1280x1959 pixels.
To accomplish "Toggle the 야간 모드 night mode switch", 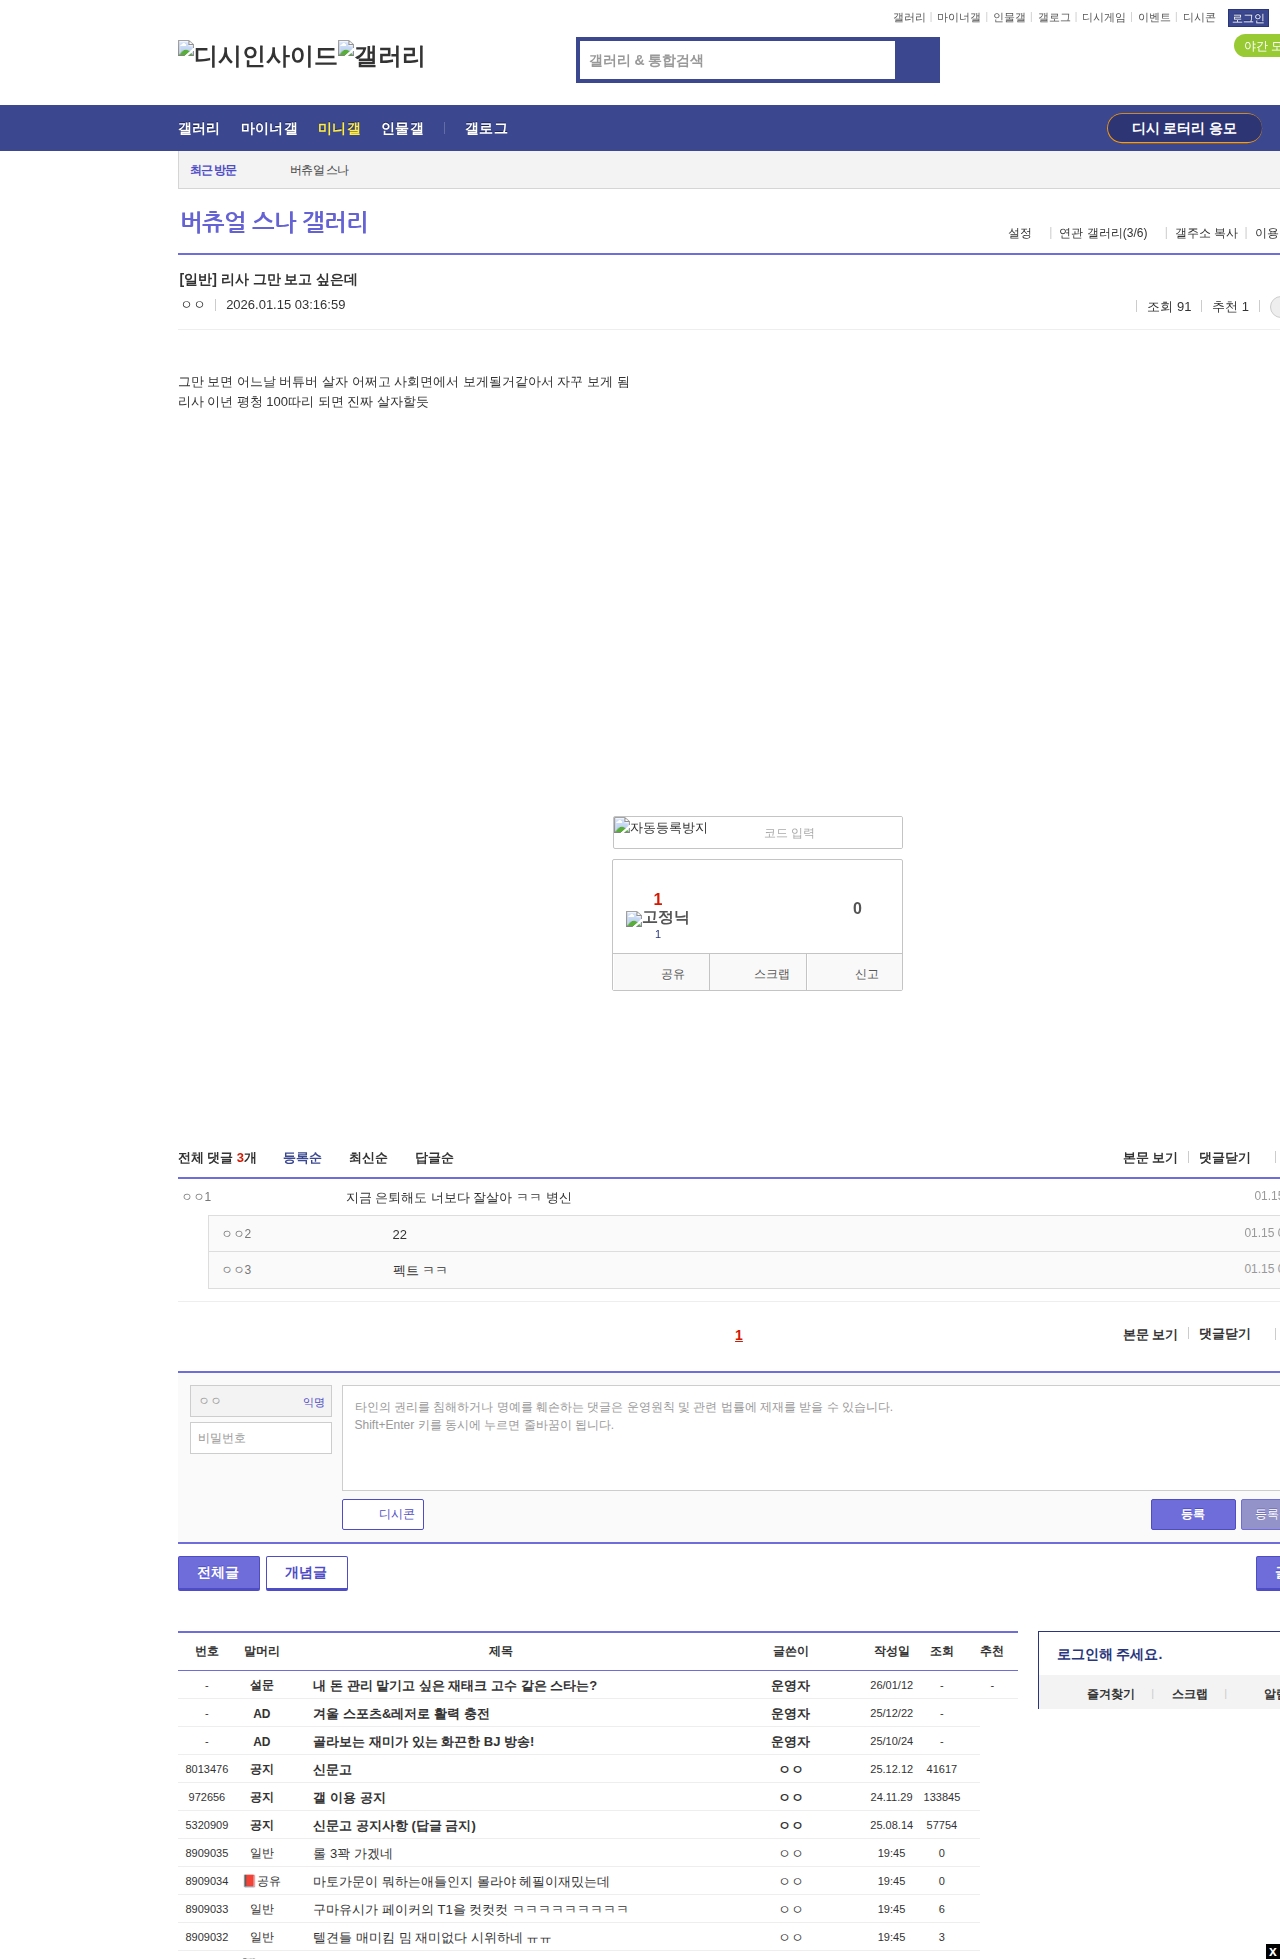I will coord(1258,46).
